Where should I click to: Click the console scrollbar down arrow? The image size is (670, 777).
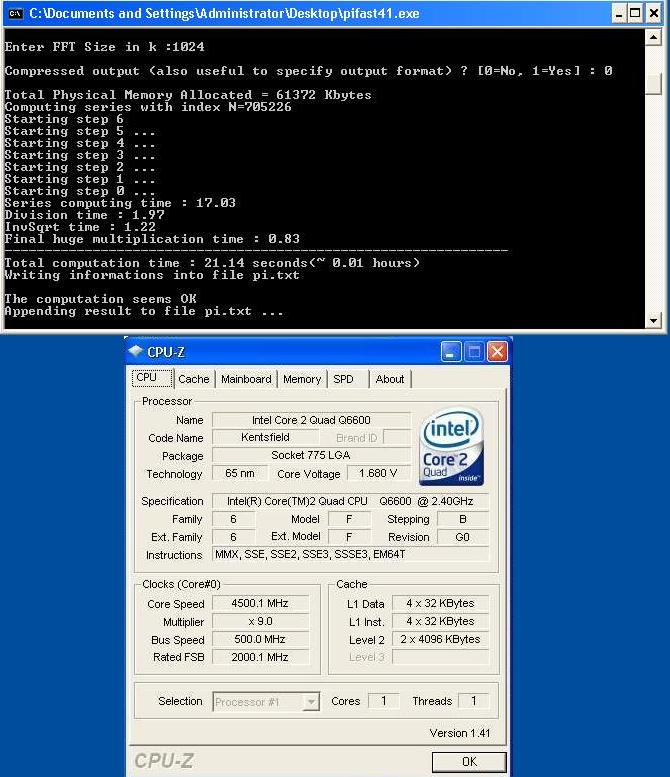click(654, 321)
